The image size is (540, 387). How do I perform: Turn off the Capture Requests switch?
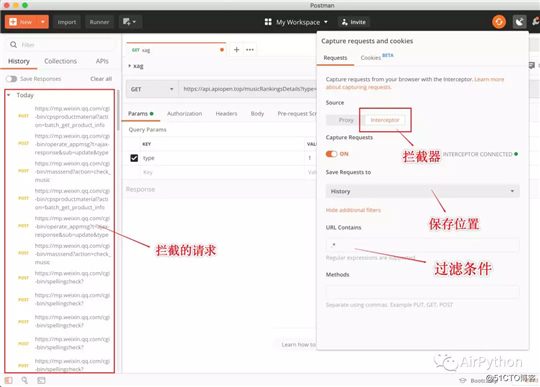331,154
